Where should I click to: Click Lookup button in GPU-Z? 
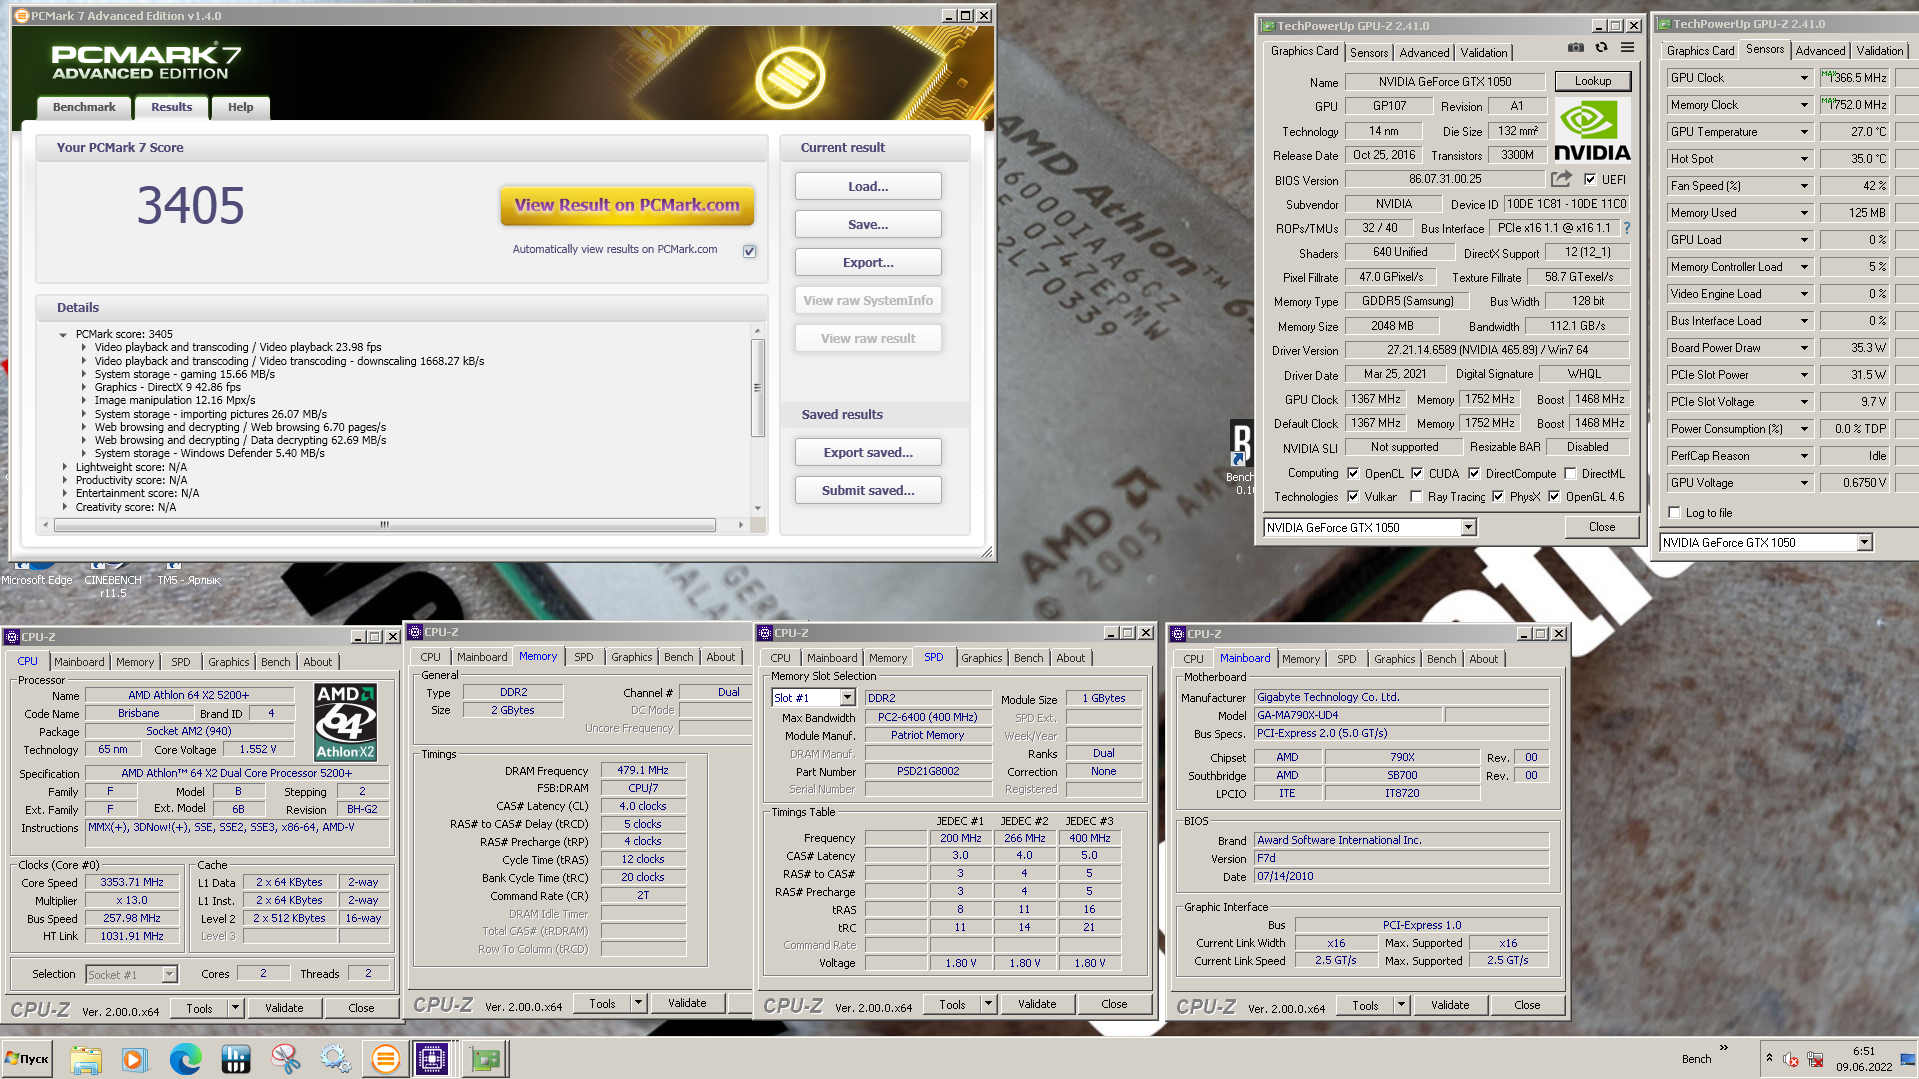click(1593, 81)
